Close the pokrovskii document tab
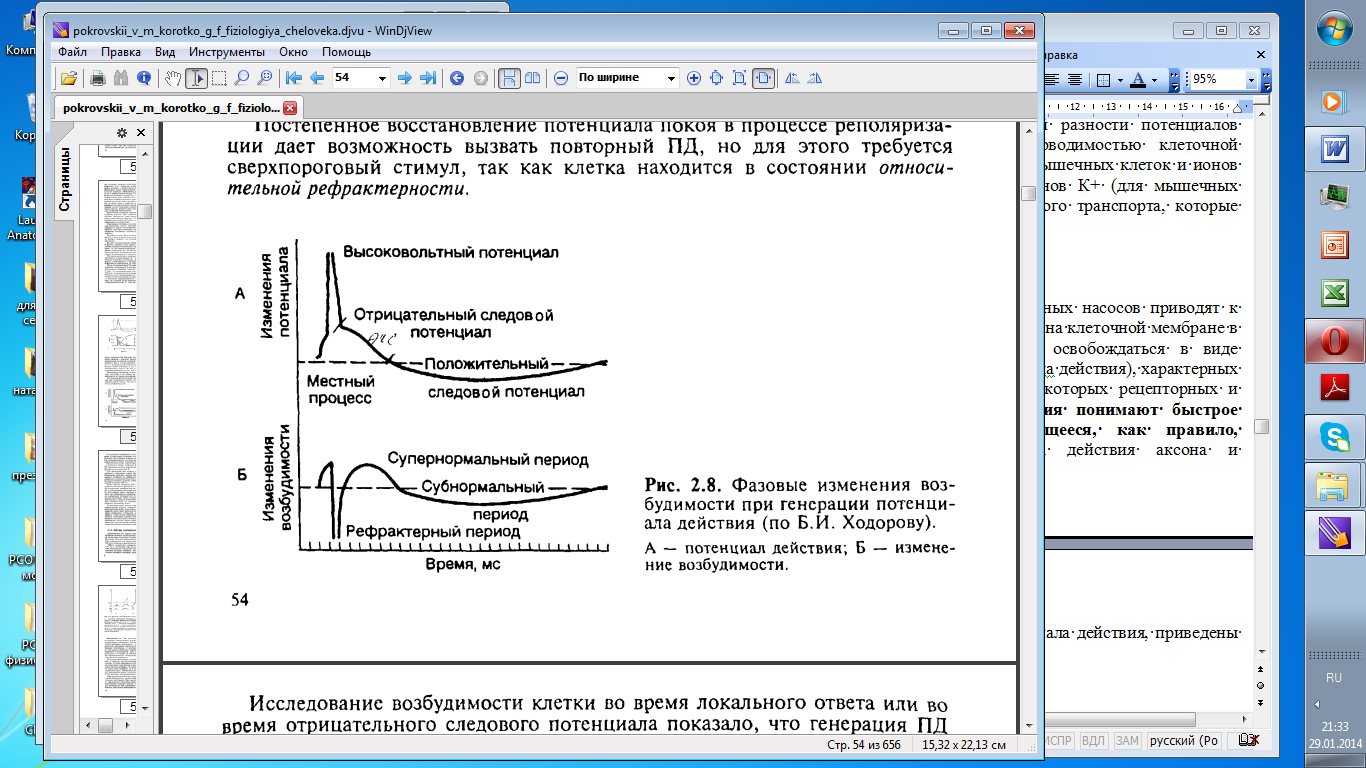 click(290, 108)
